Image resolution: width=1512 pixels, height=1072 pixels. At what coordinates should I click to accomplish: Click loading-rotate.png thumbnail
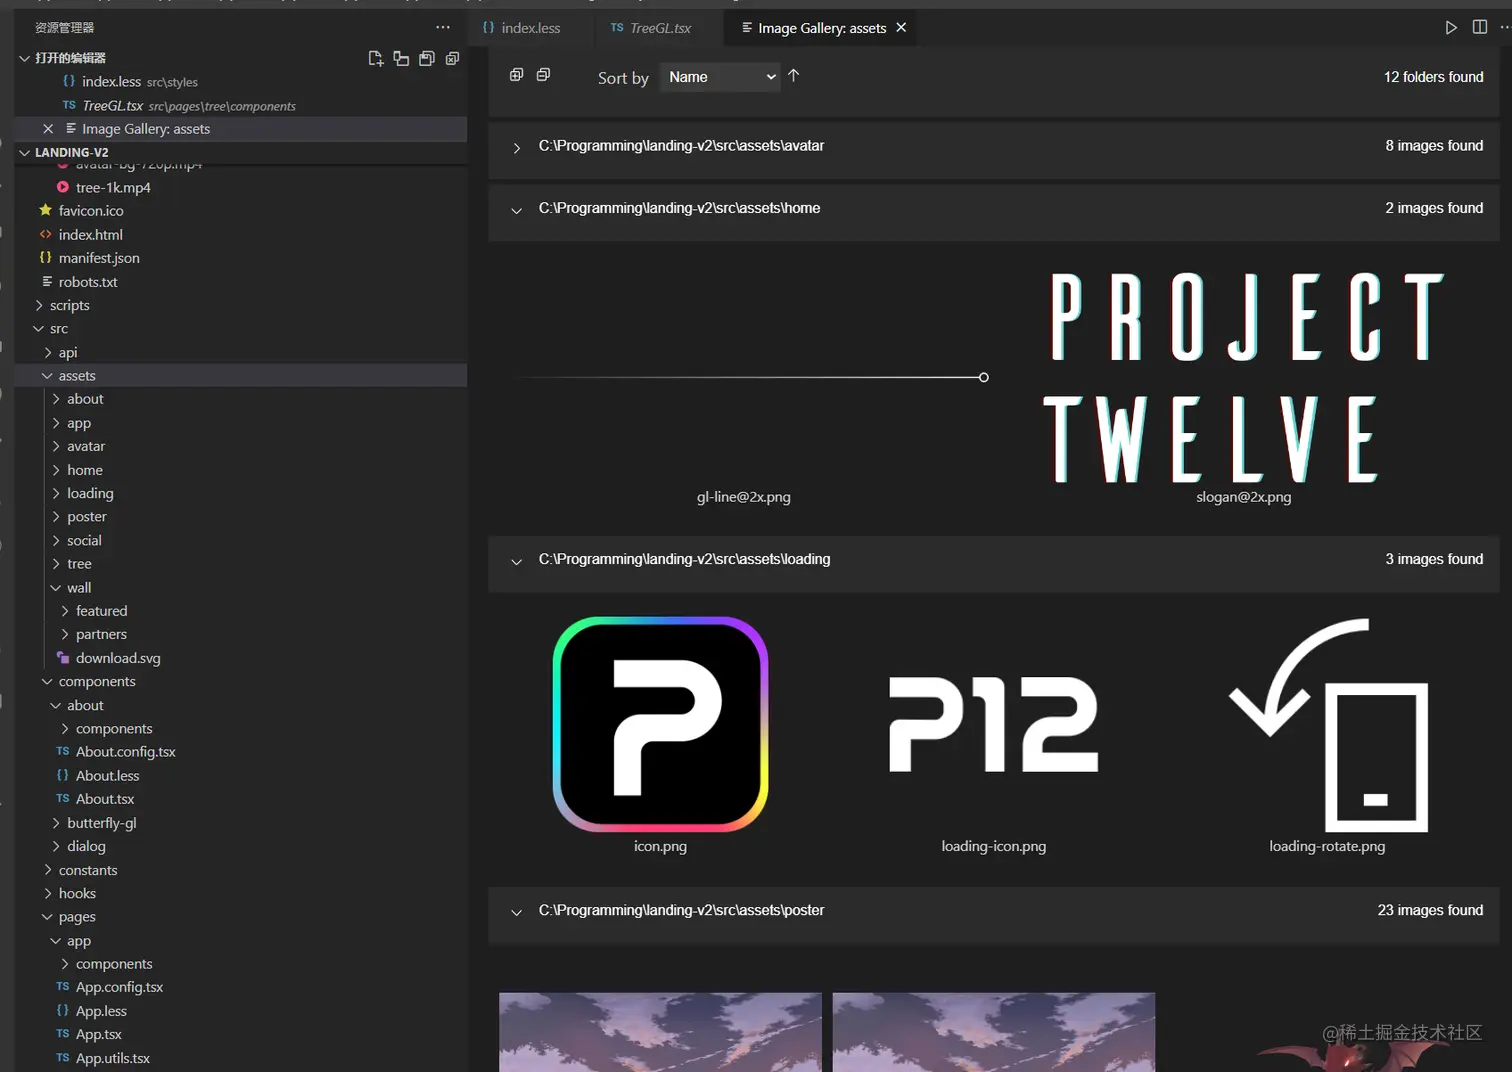click(1328, 724)
